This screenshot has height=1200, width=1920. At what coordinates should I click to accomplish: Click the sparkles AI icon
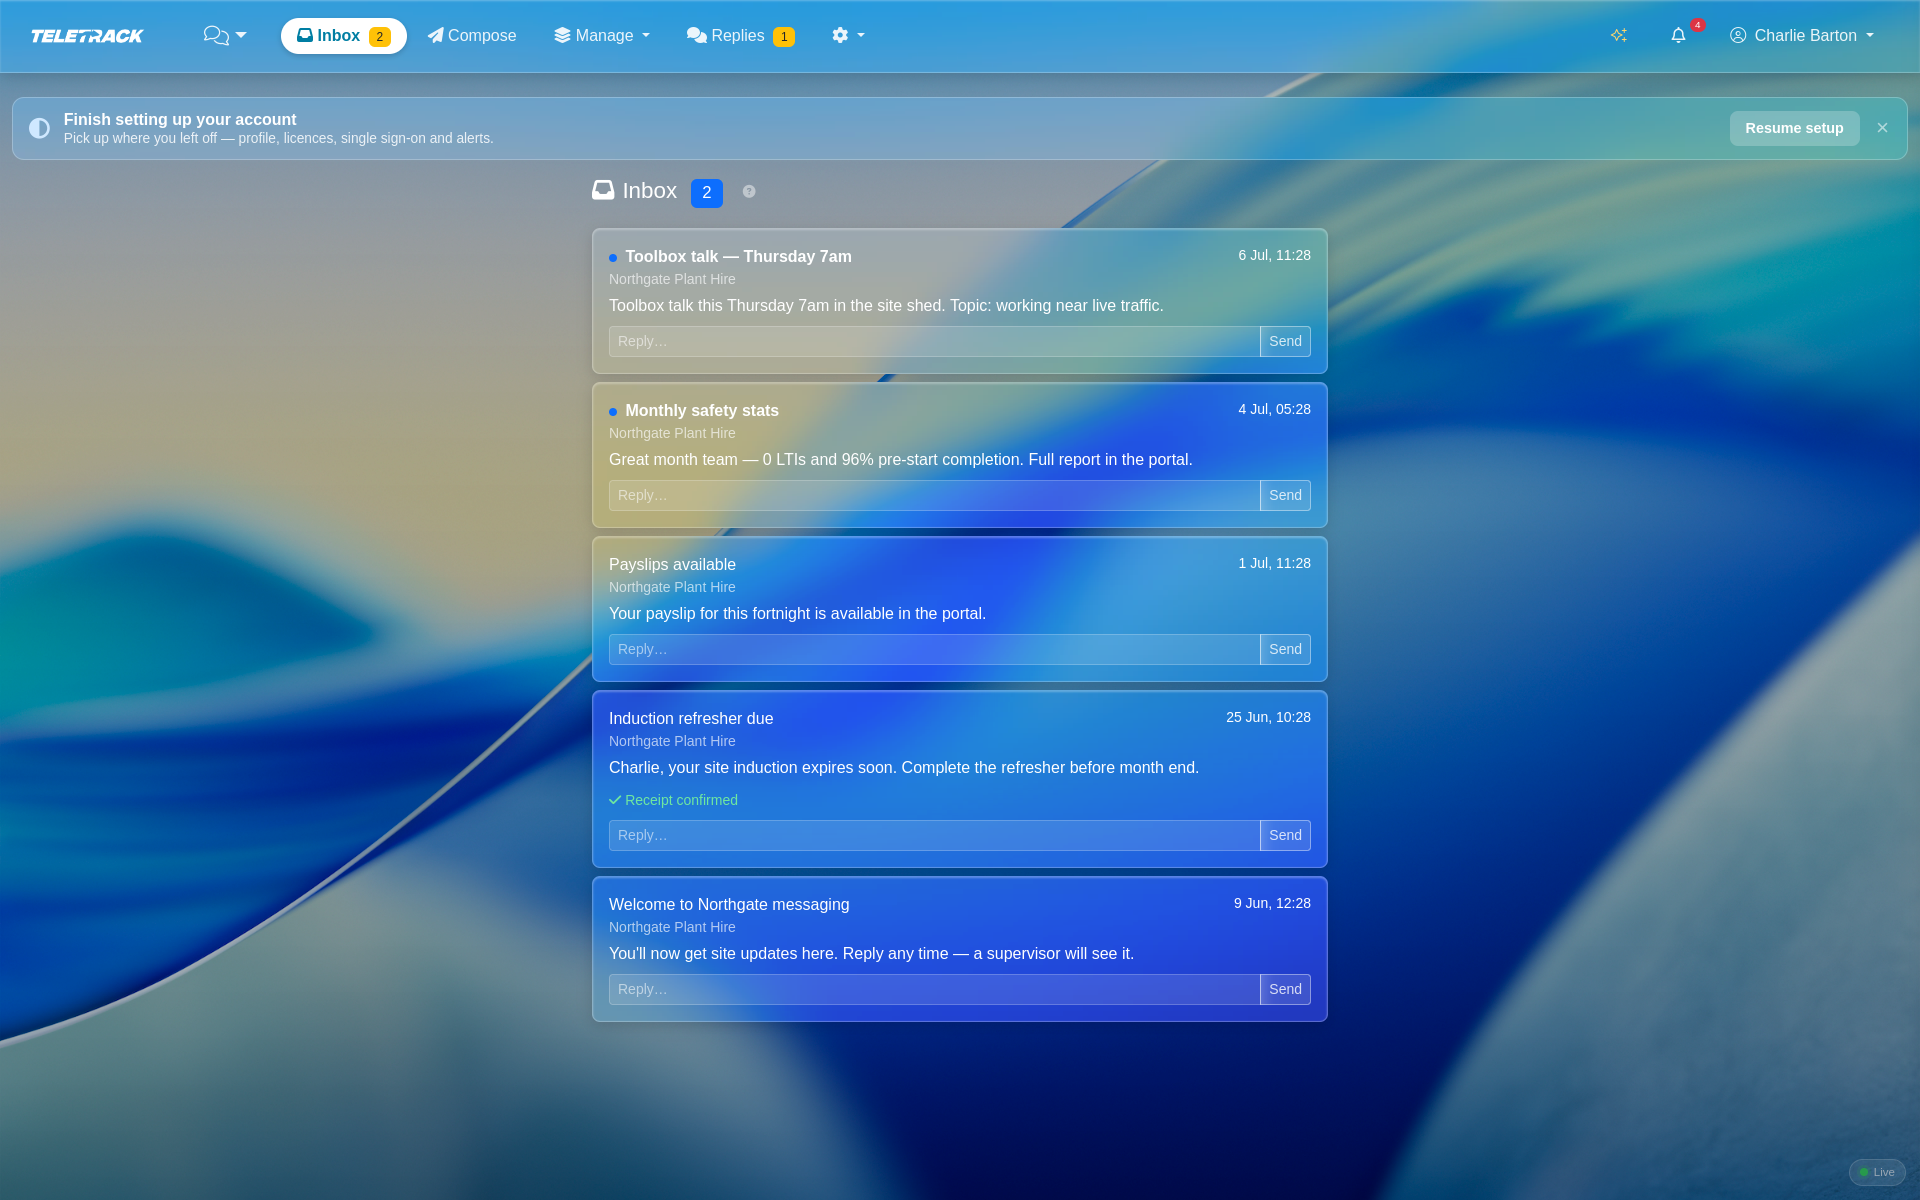tap(1619, 35)
